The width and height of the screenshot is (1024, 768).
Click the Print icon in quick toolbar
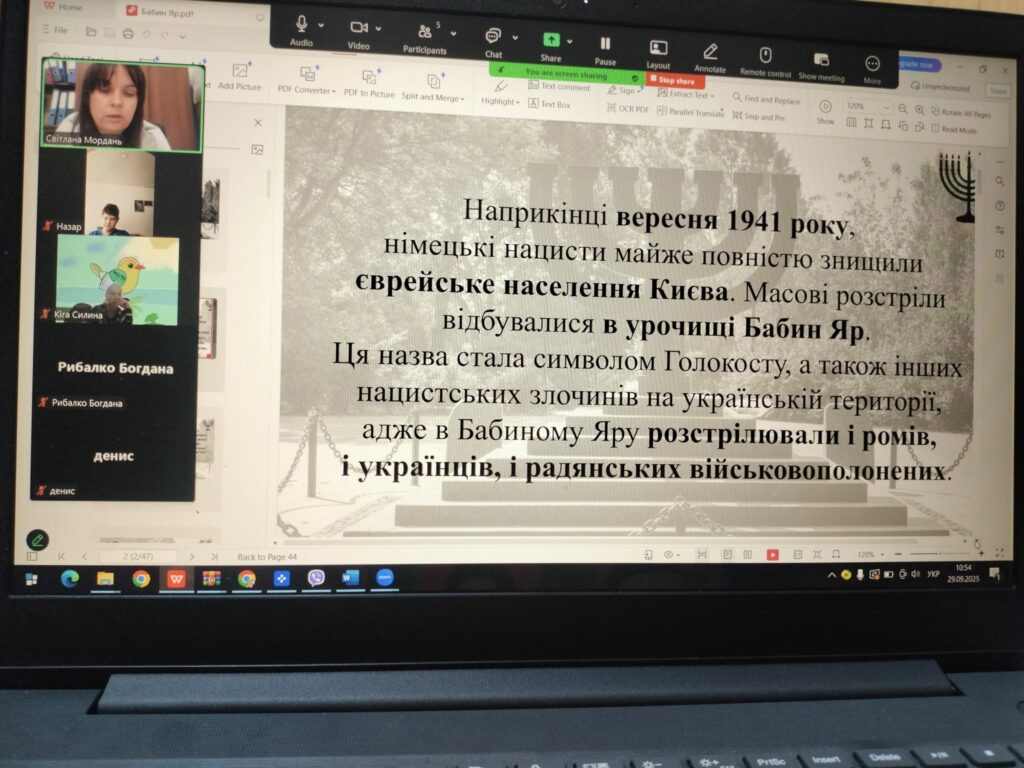[128, 33]
